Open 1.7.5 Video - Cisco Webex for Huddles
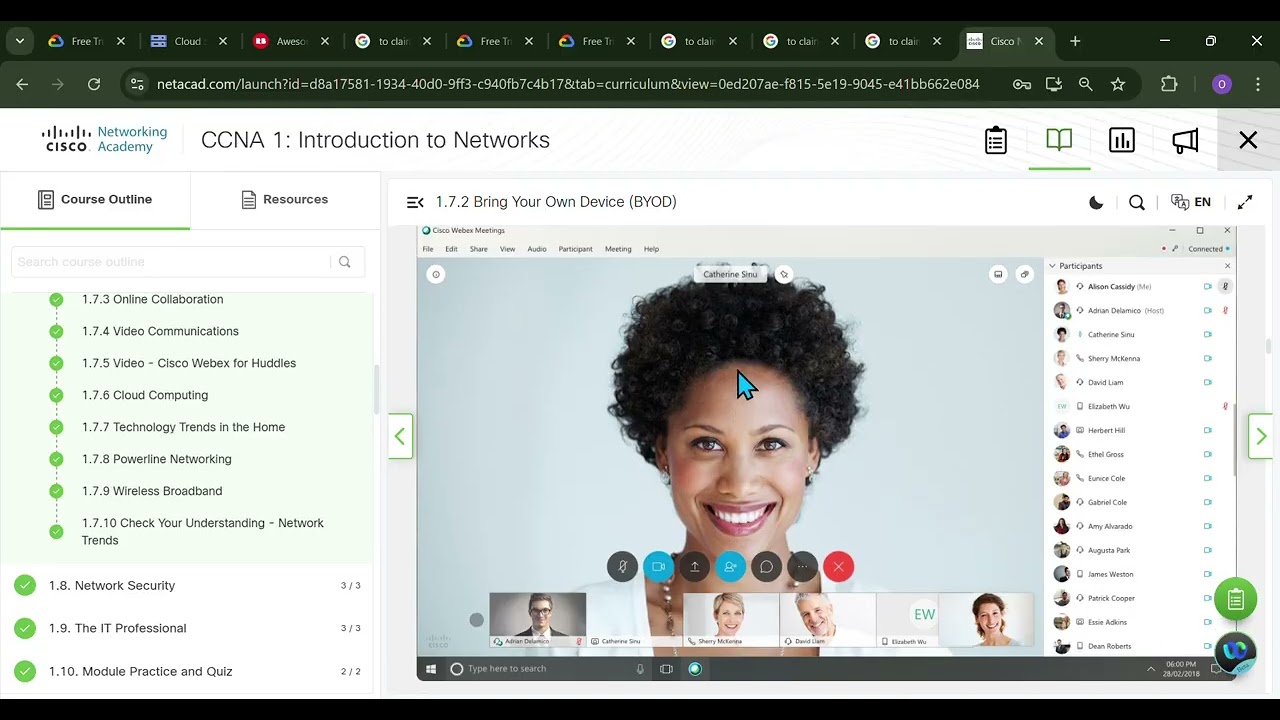Image resolution: width=1280 pixels, height=720 pixels. (189, 363)
